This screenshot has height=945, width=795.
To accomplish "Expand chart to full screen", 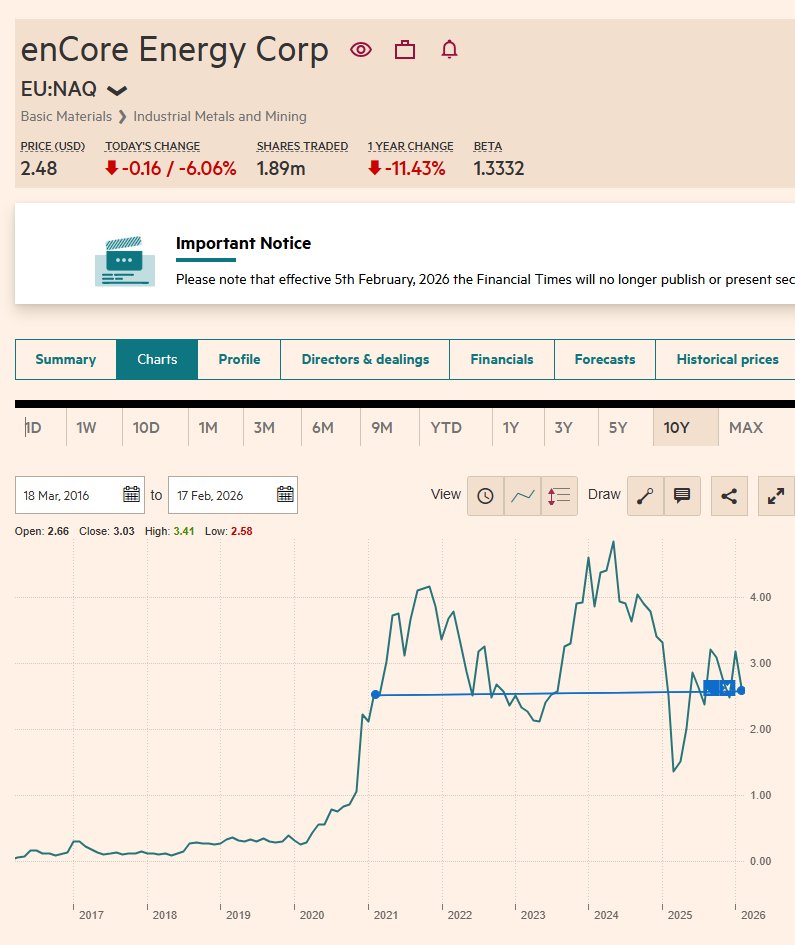I will pos(776,496).
